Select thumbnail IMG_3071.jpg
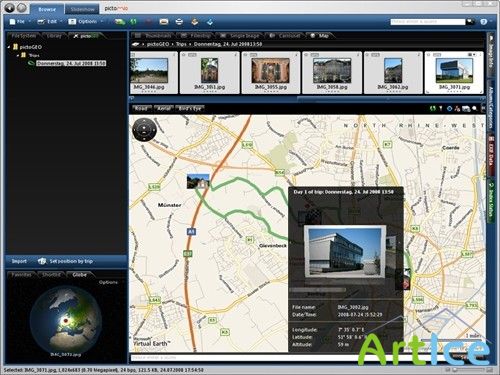This screenshot has height=375, width=500. [x=454, y=73]
